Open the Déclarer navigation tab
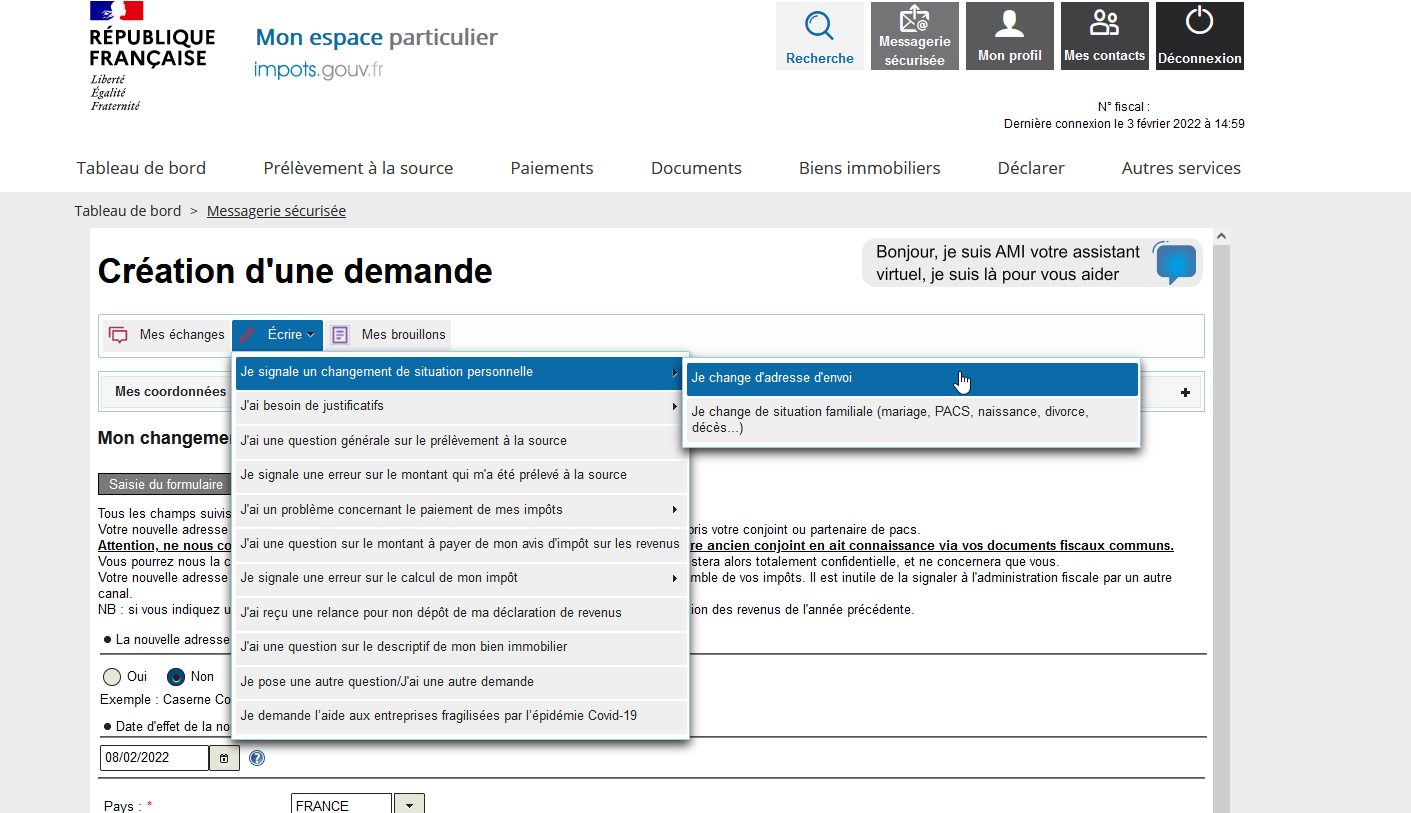This screenshot has width=1411, height=813. pyautogui.click(x=1031, y=168)
